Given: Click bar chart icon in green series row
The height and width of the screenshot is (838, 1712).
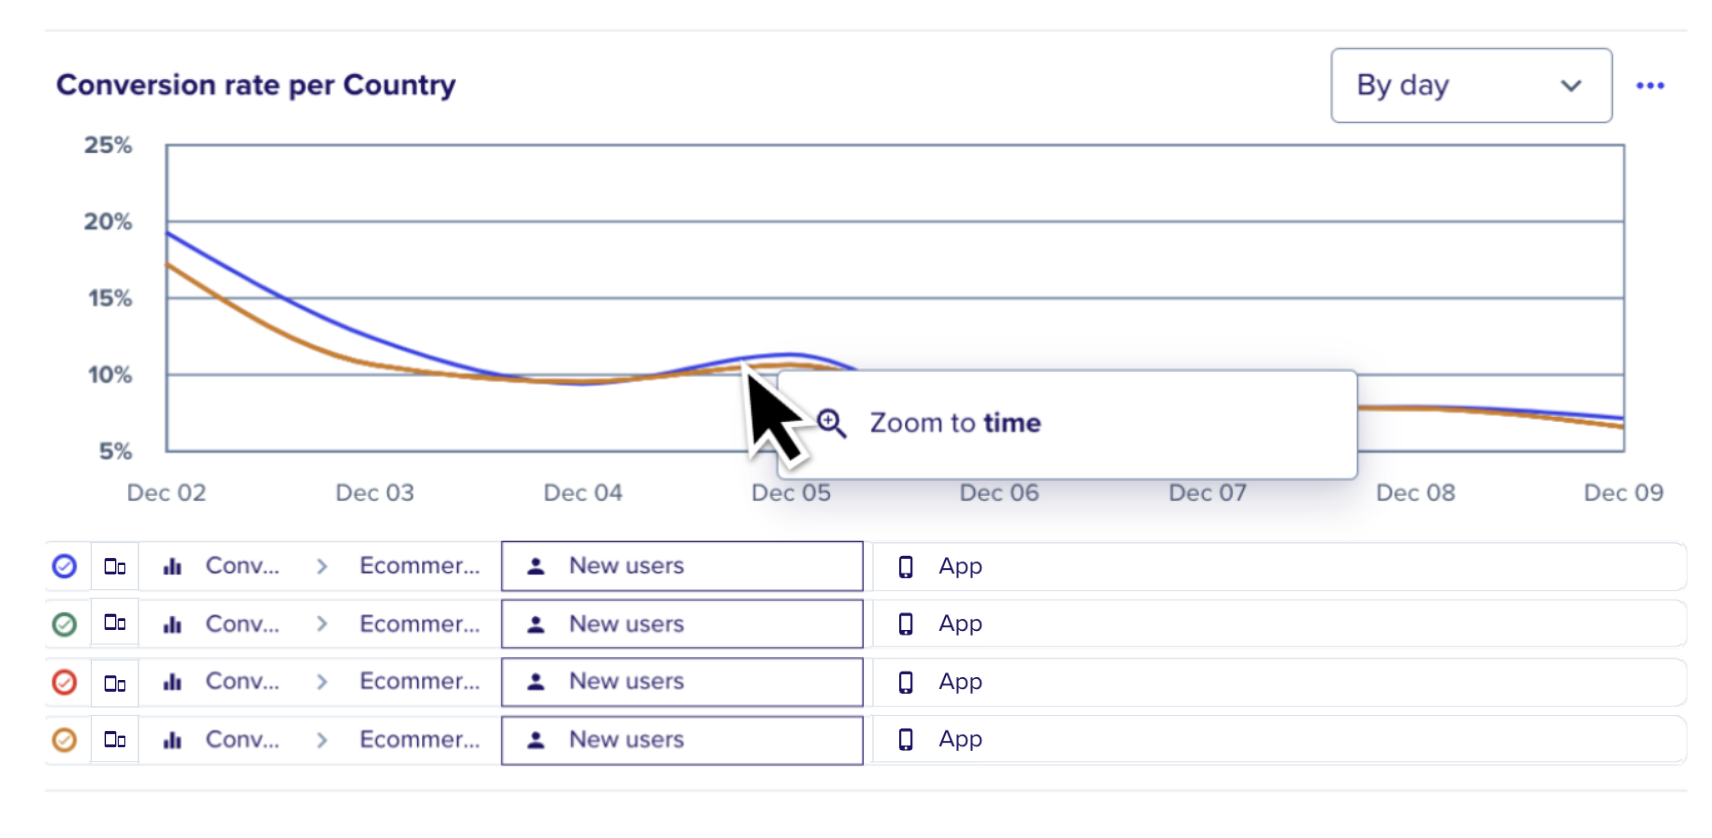Looking at the screenshot, I should click(x=172, y=625).
